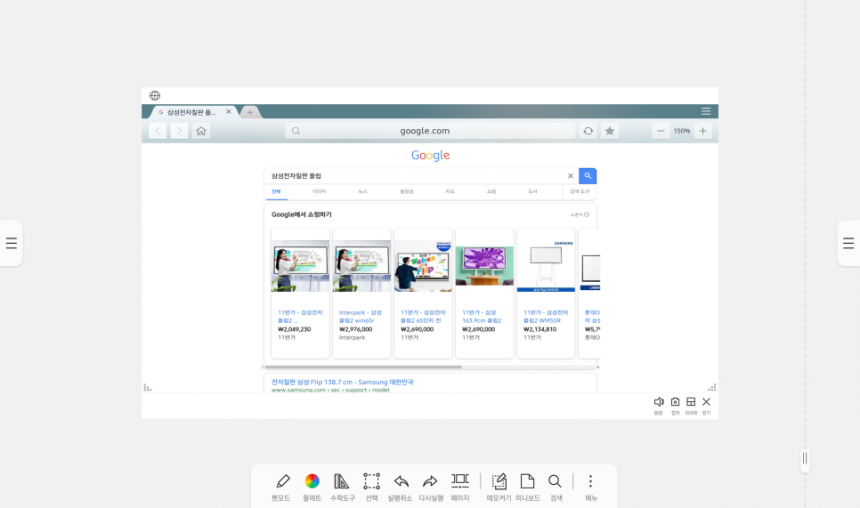Click the Google logo
This screenshot has height=508, width=860.
click(x=431, y=155)
